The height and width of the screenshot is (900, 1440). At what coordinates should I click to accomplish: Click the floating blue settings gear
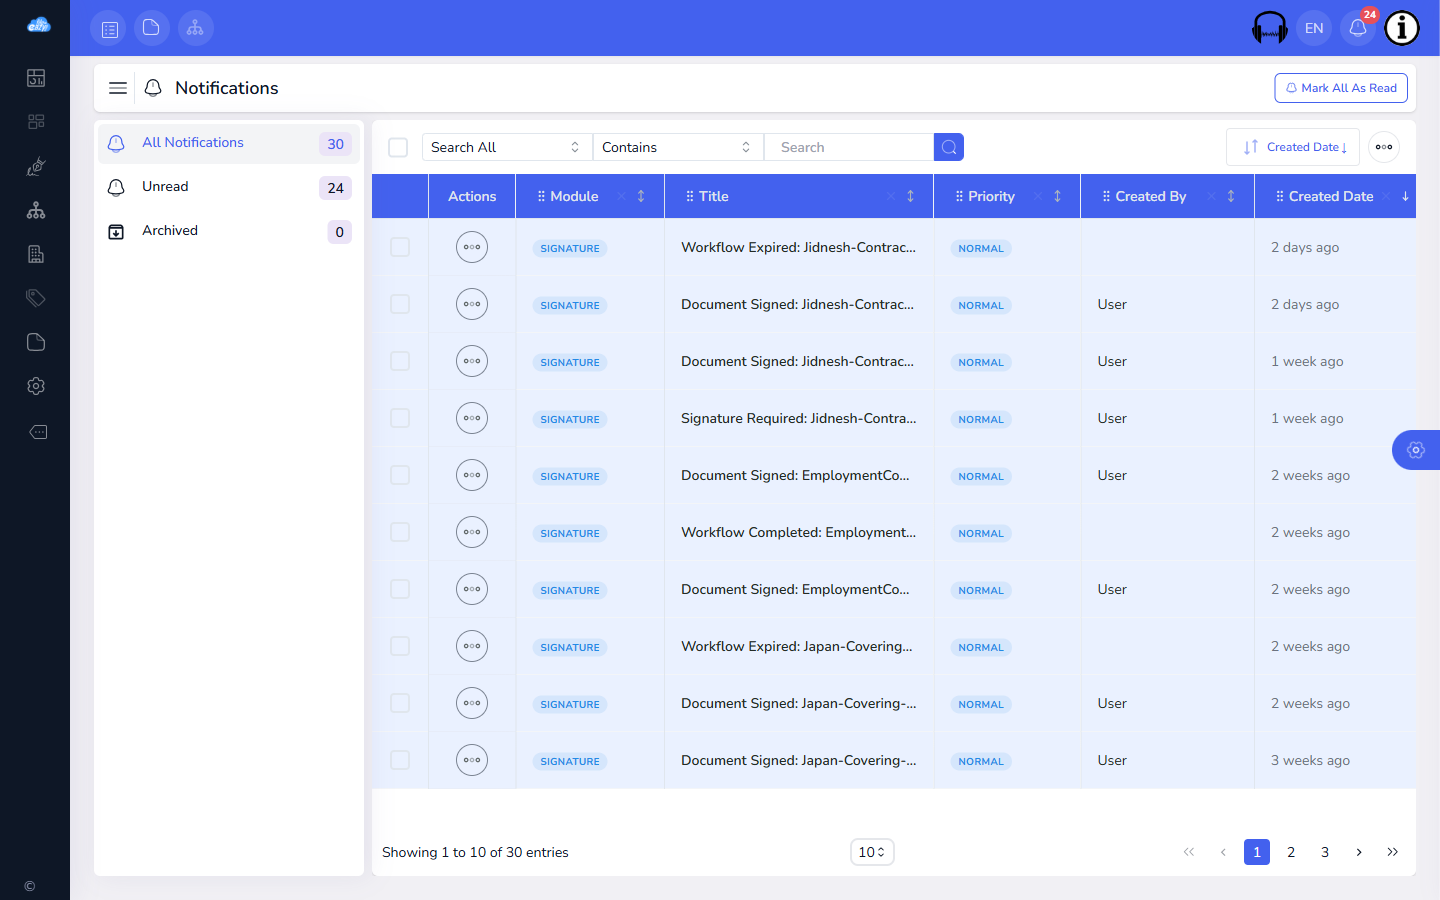(x=1416, y=450)
